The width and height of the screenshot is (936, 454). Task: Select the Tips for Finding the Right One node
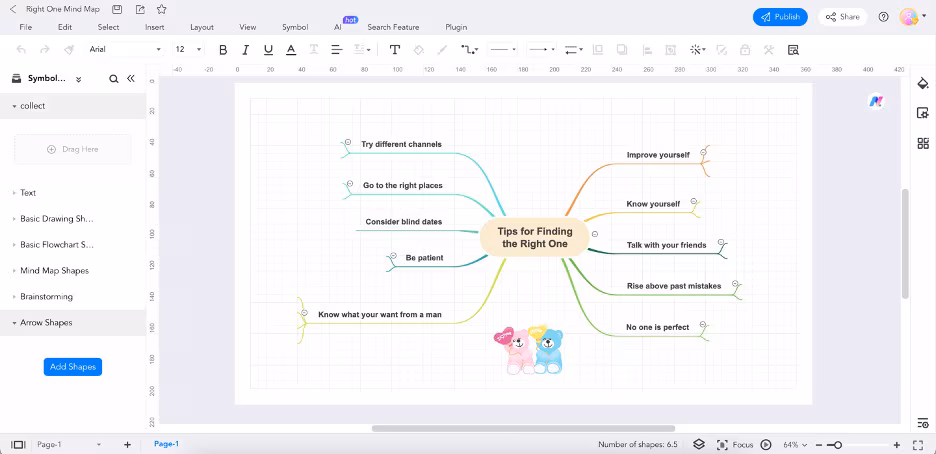coord(534,237)
